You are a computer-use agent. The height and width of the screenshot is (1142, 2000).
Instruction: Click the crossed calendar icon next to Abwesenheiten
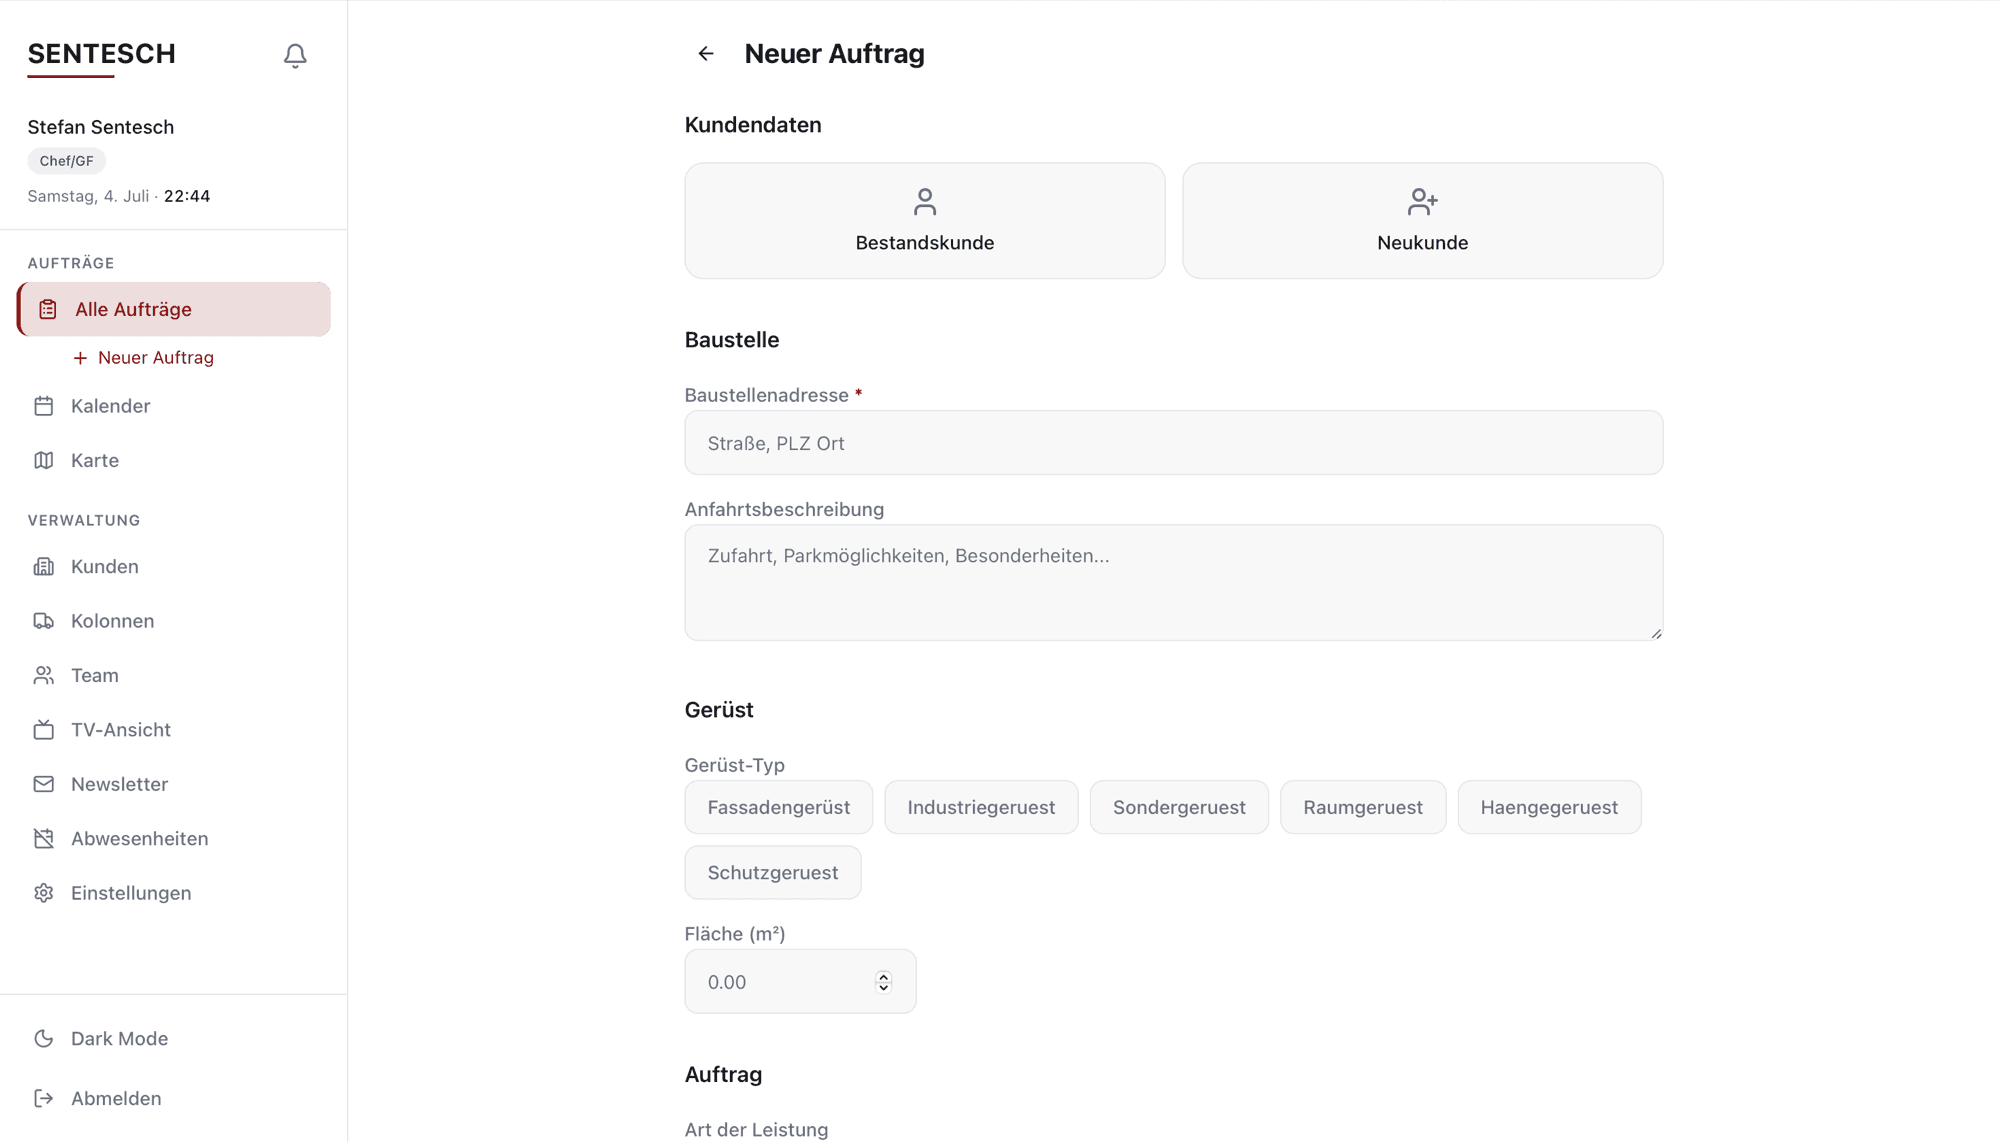click(44, 838)
